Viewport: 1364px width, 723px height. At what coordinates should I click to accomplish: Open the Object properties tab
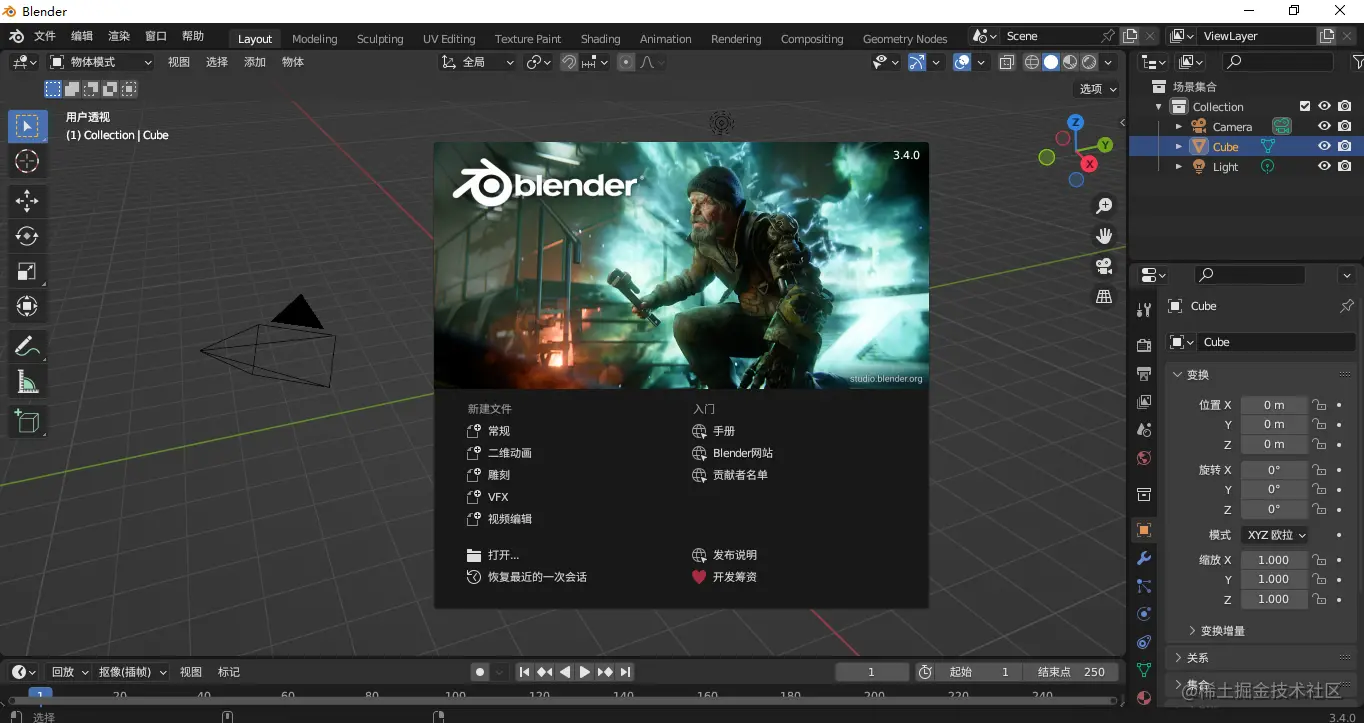tap(1144, 530)
